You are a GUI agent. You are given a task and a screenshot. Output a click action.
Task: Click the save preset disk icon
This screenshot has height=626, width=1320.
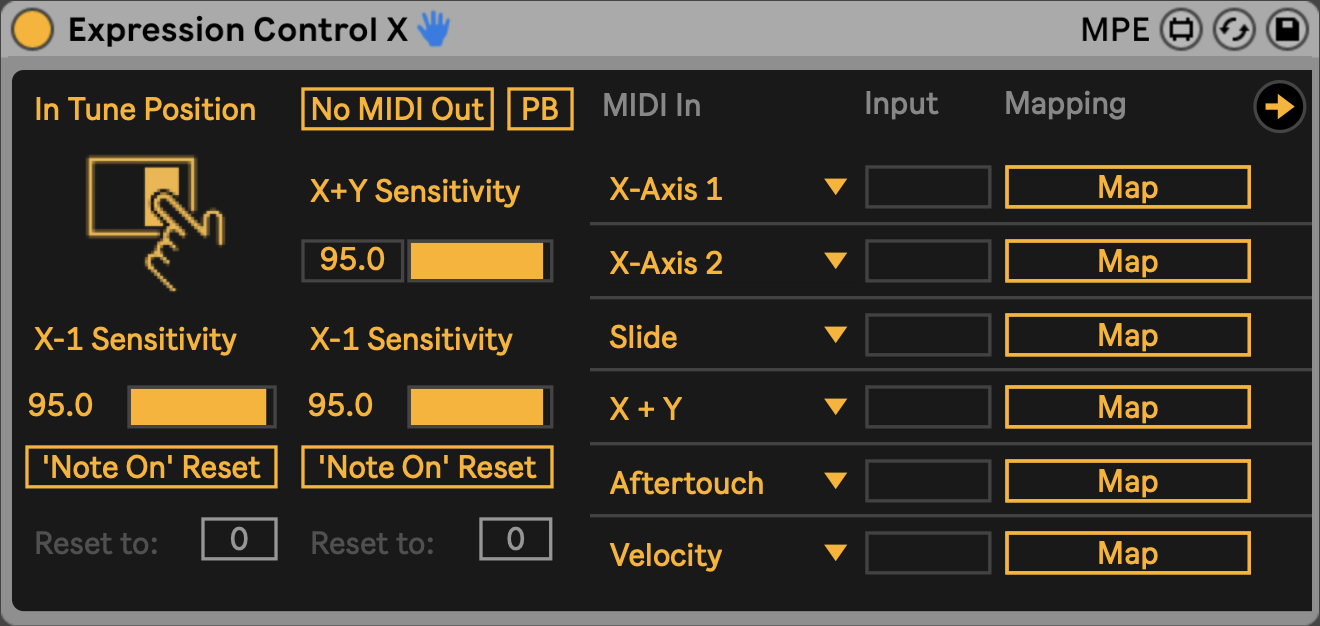point(1287,30)
